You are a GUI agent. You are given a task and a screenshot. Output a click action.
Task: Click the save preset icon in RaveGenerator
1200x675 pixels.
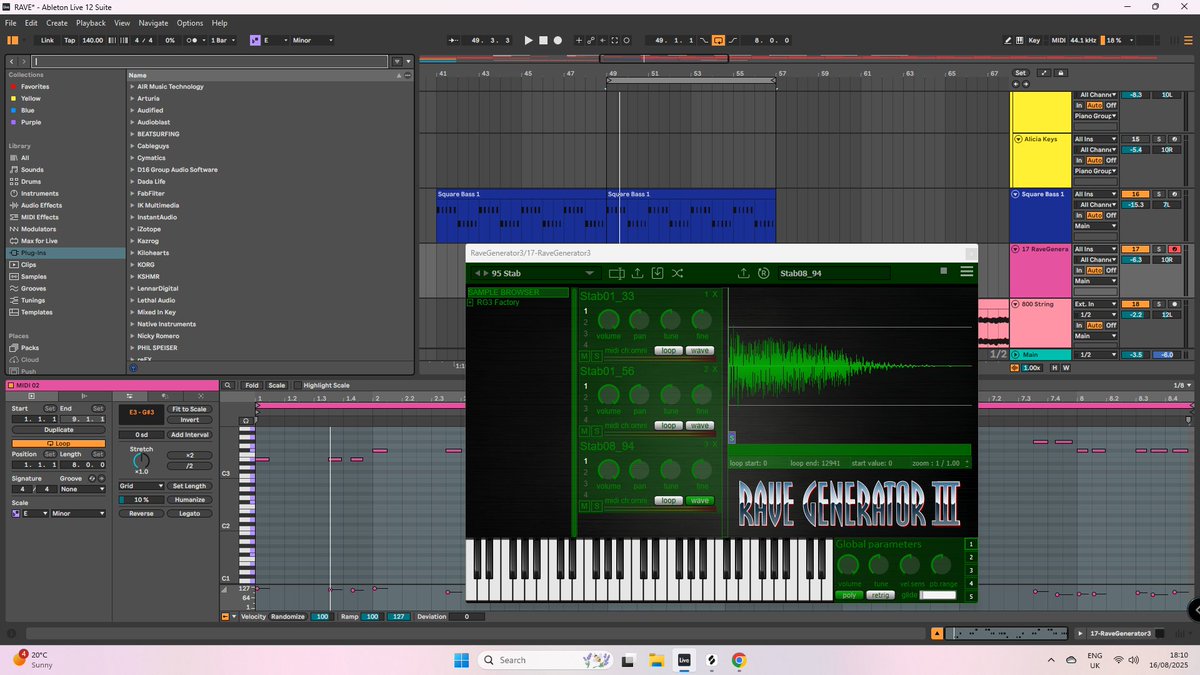tap(657, 273)
